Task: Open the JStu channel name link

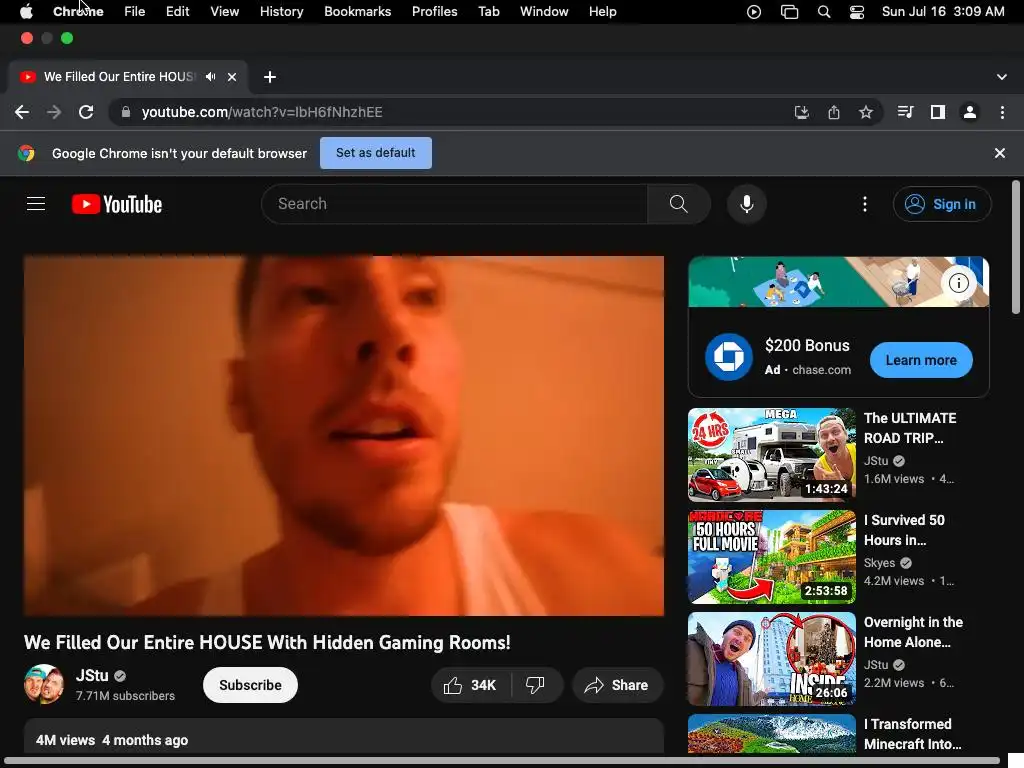Action: pyautogui.click(x=92, y=675)
